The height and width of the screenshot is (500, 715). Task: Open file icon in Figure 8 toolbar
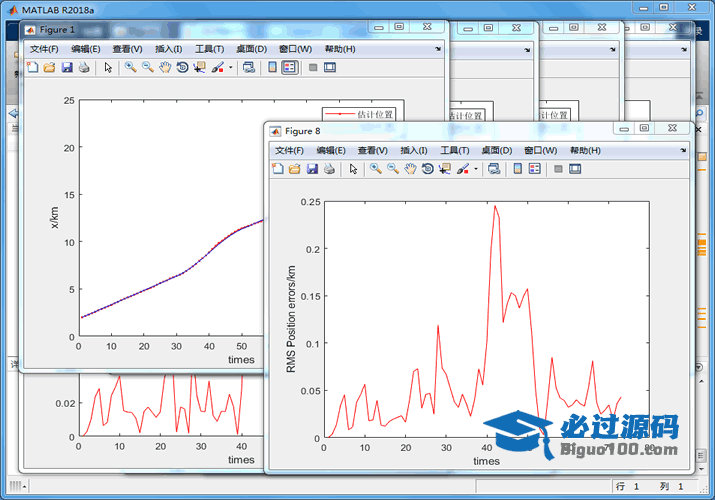point(295,169)
